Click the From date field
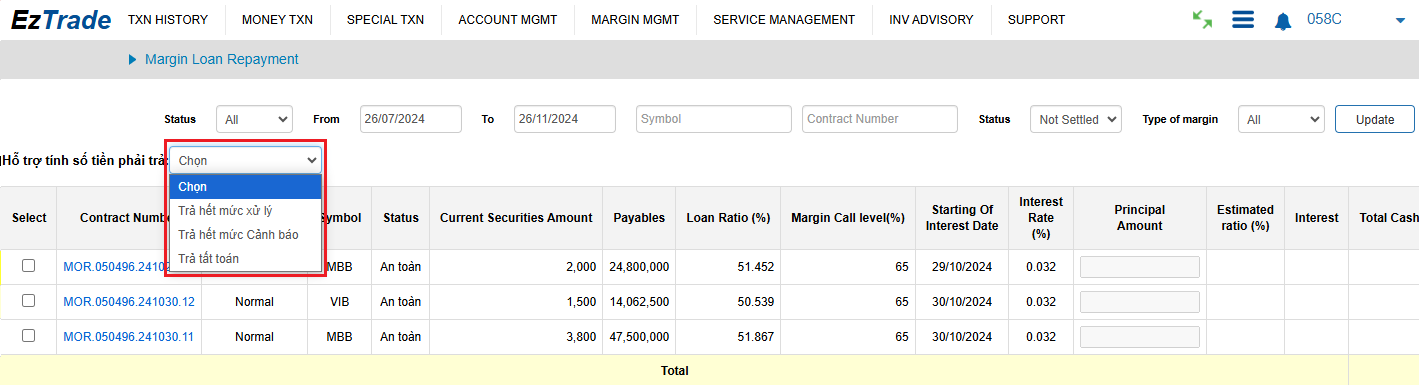1419x385 pixels. click(x=411, y=119)
